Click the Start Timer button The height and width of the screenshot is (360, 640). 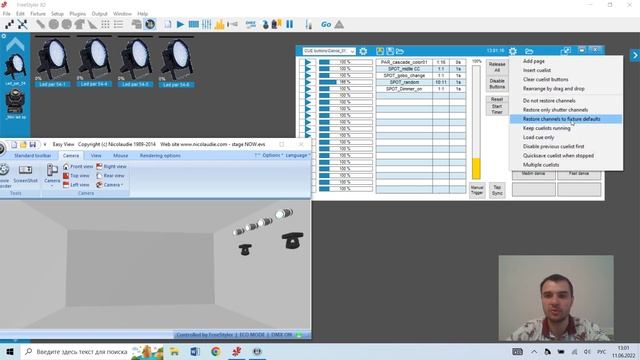pos(497,109)
